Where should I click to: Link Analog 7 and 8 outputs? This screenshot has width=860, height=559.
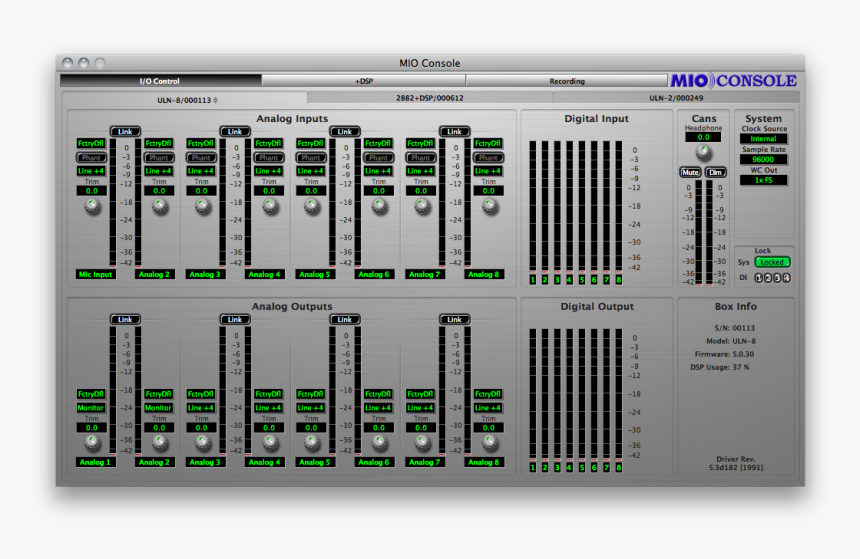(x=454, y=319)
